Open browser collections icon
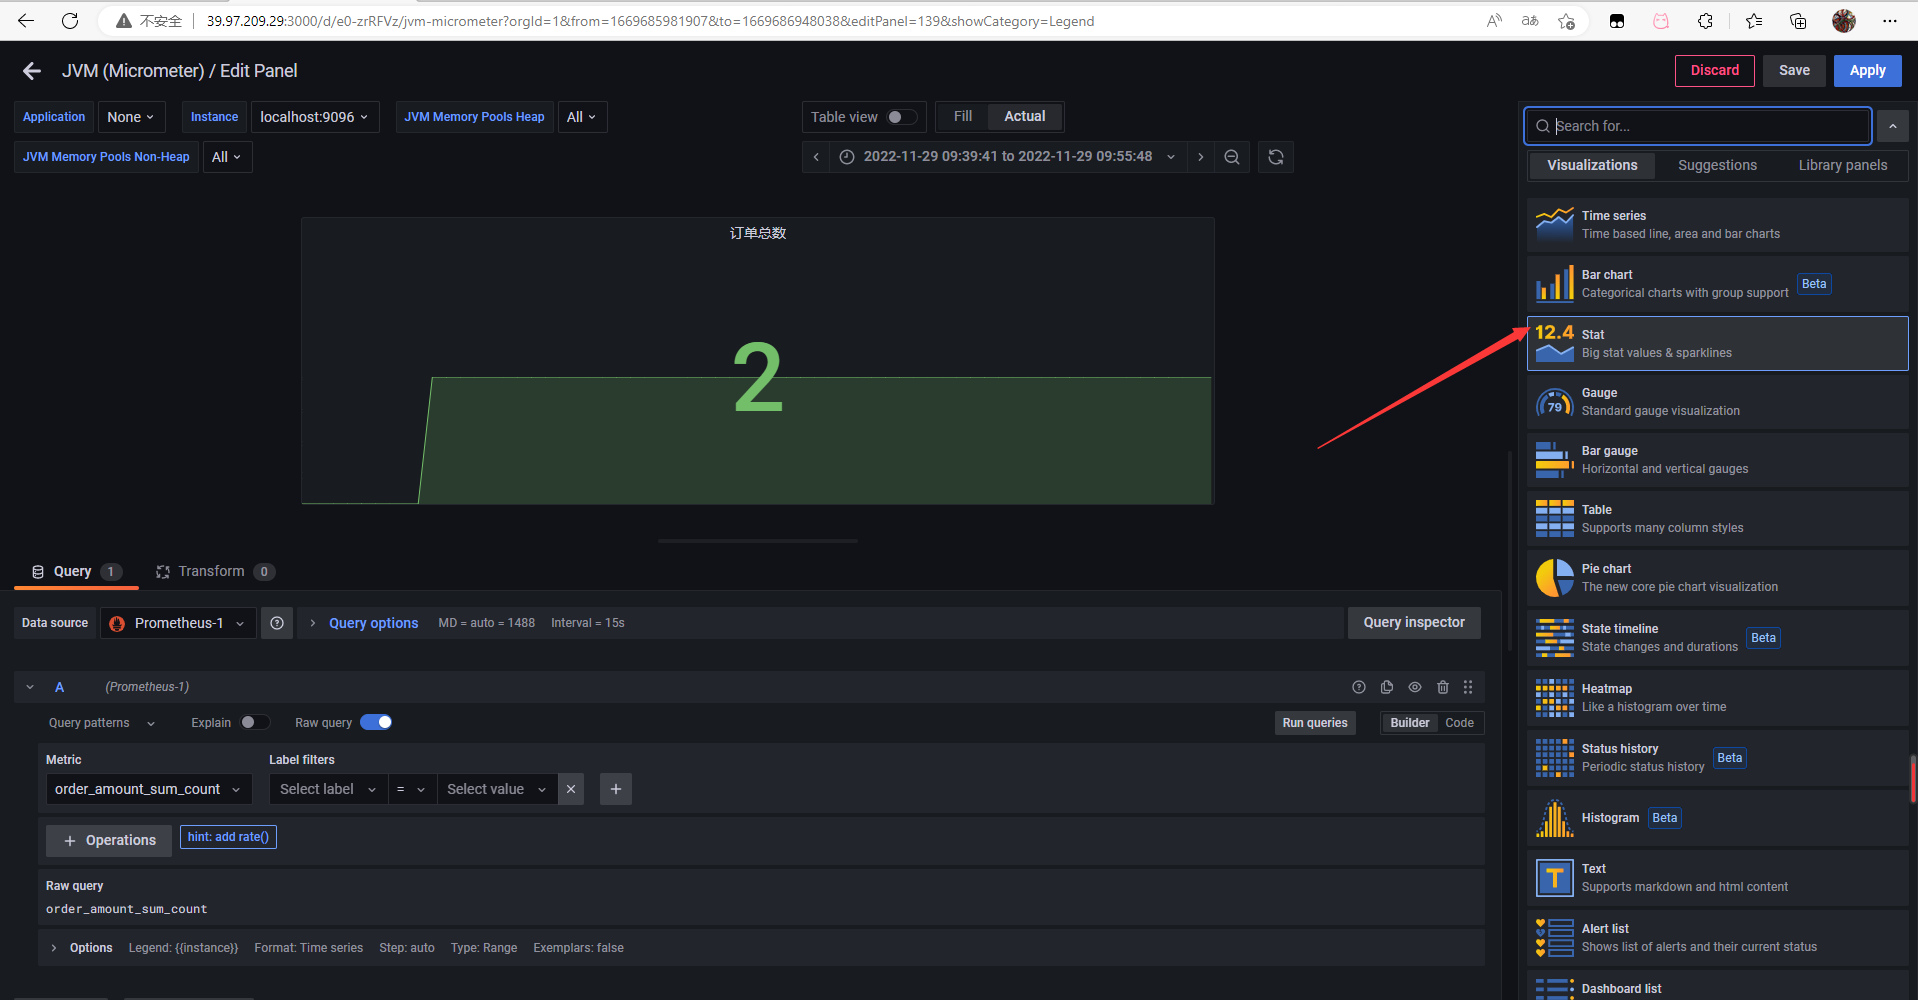 pos(1798,20)
